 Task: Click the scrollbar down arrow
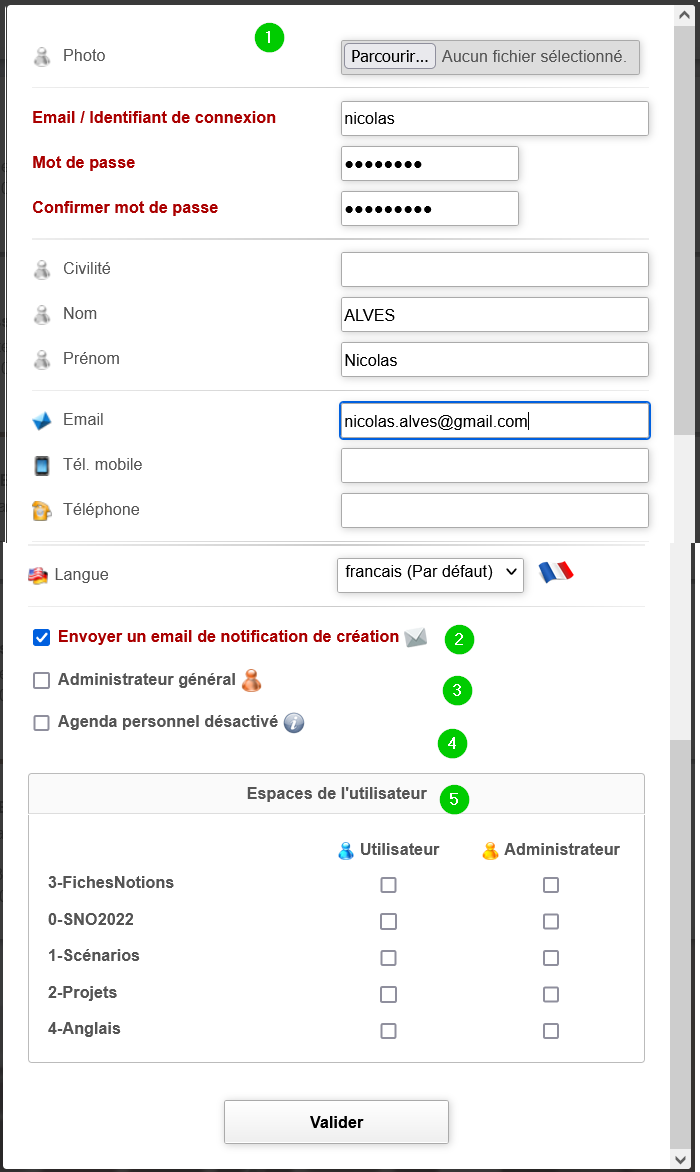pyautogui.click(x=682, y=1159)
